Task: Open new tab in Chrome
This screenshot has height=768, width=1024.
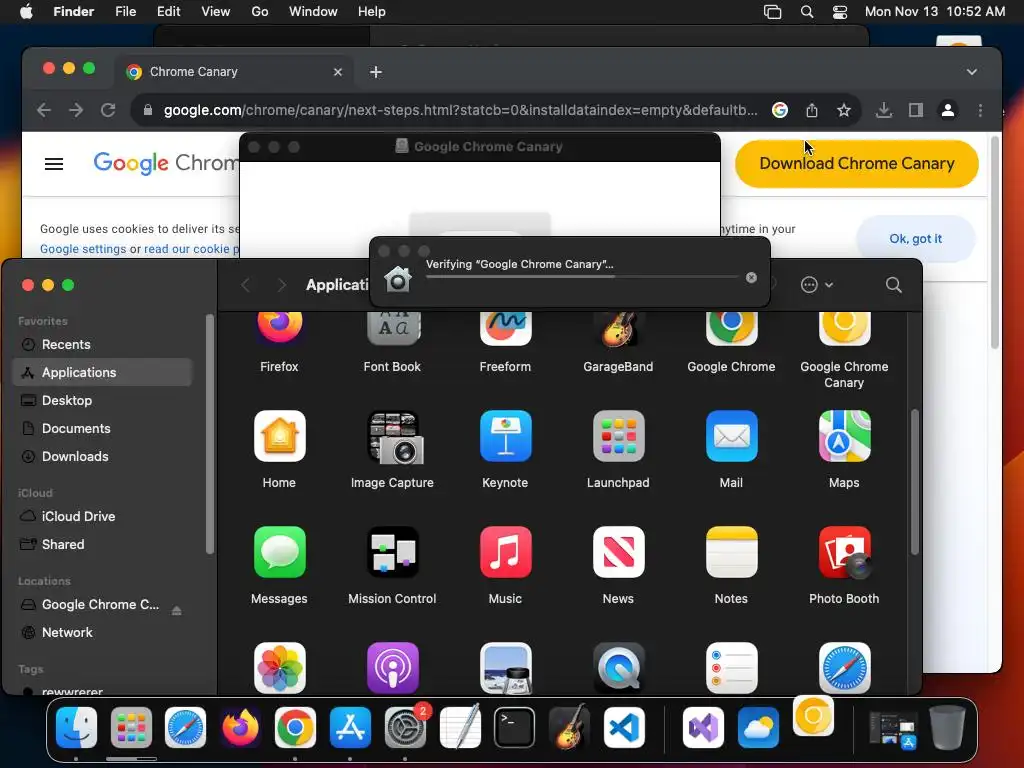Action: click(x=376, y=72)
